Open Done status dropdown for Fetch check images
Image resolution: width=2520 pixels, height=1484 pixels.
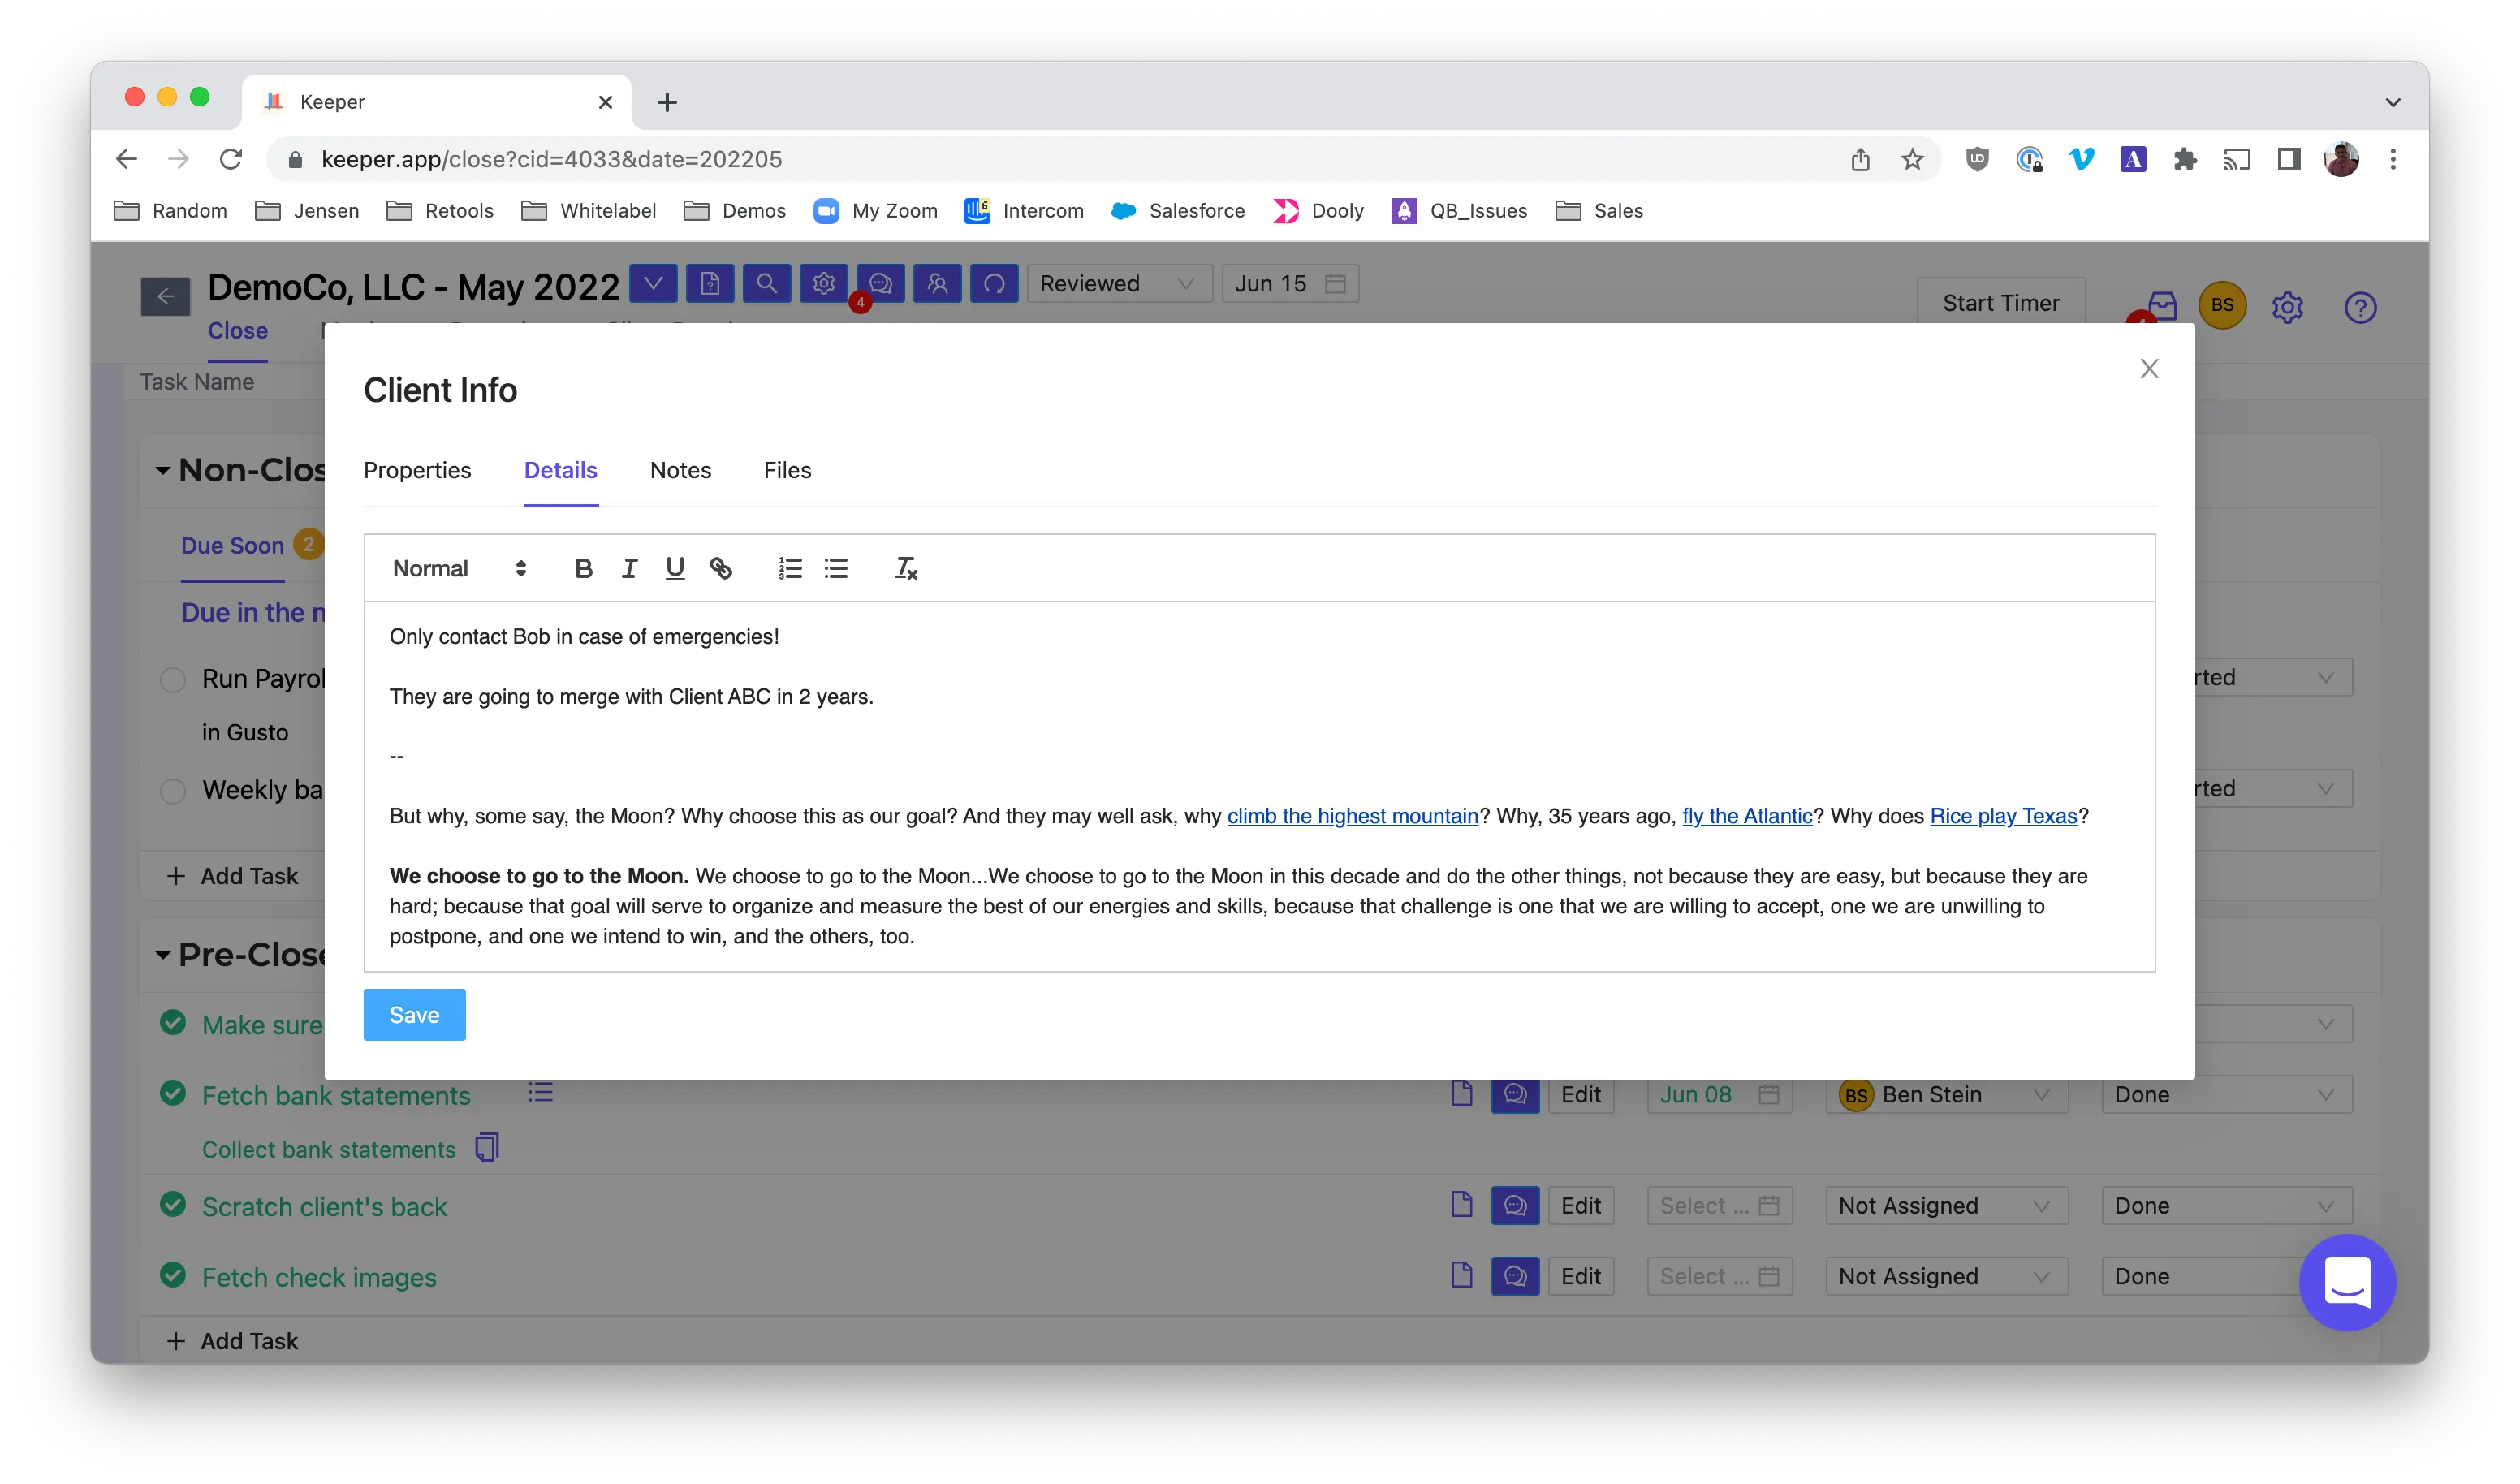click(2226, 1277)
